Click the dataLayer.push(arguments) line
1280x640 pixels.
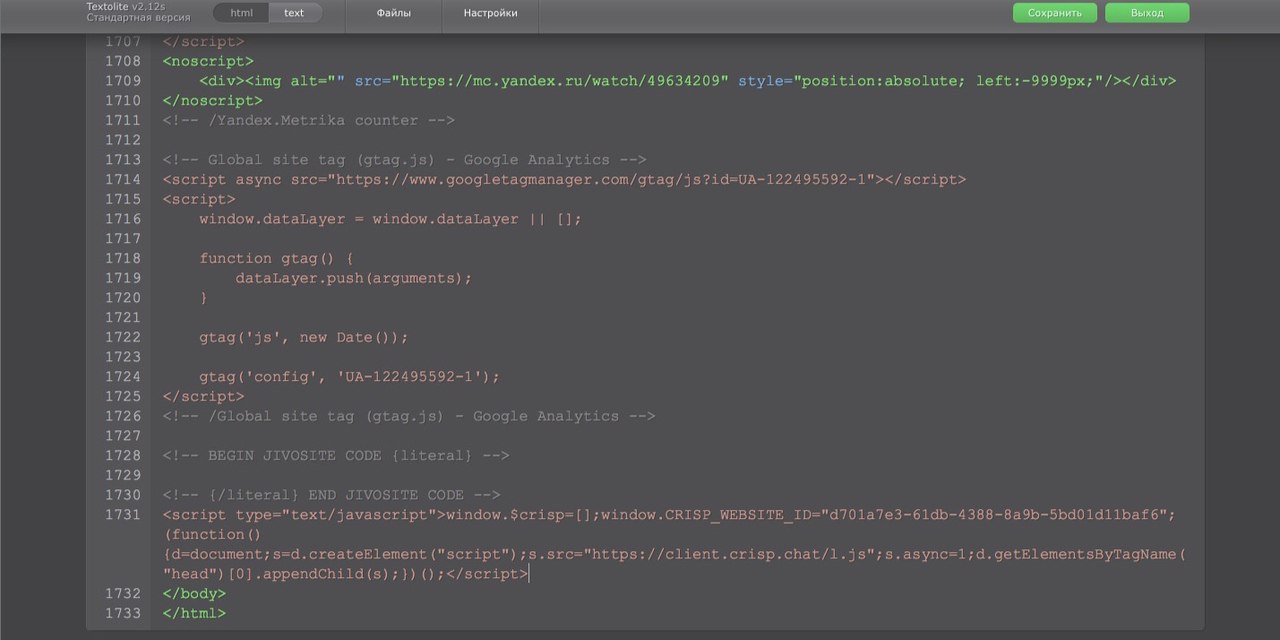tap(353, 278)
